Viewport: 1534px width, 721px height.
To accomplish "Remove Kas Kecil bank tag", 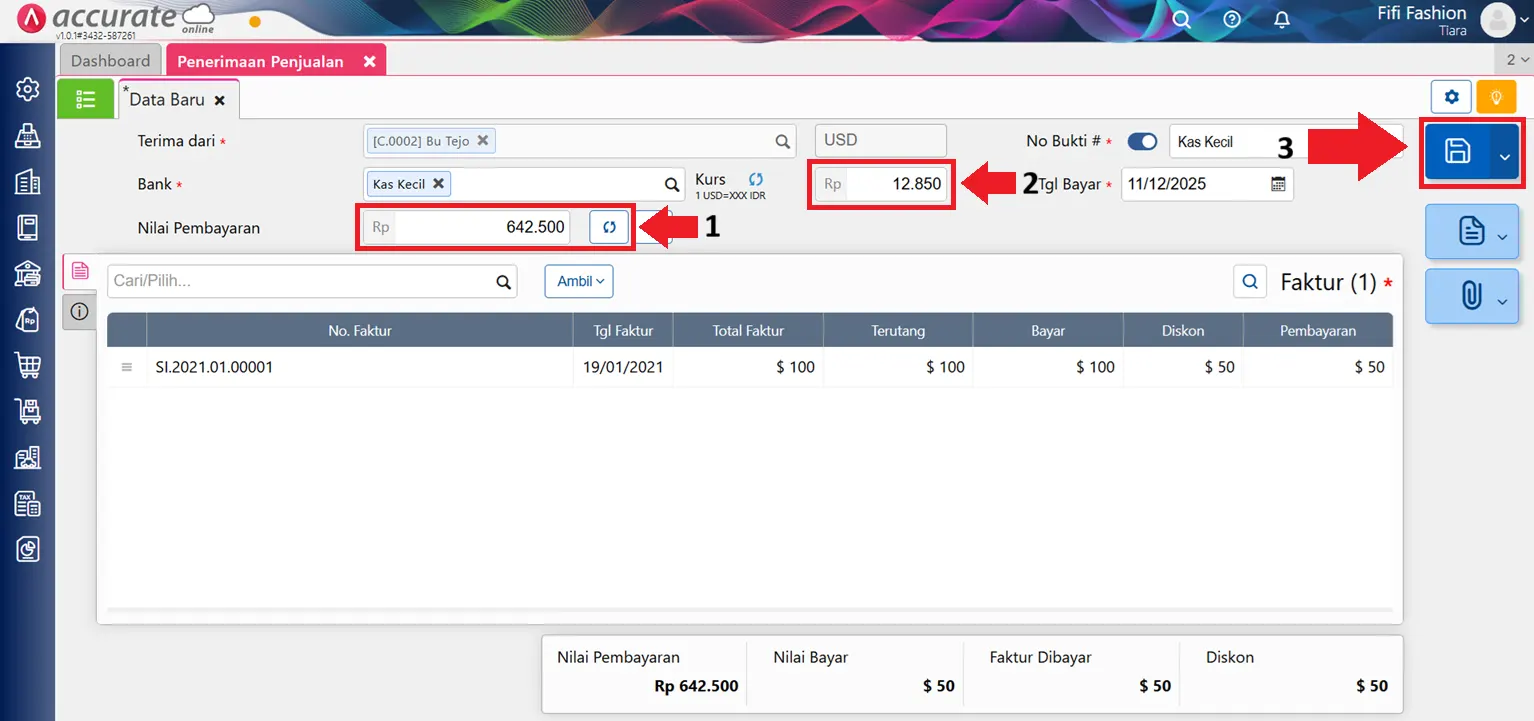I will click(x=438, y=184).
